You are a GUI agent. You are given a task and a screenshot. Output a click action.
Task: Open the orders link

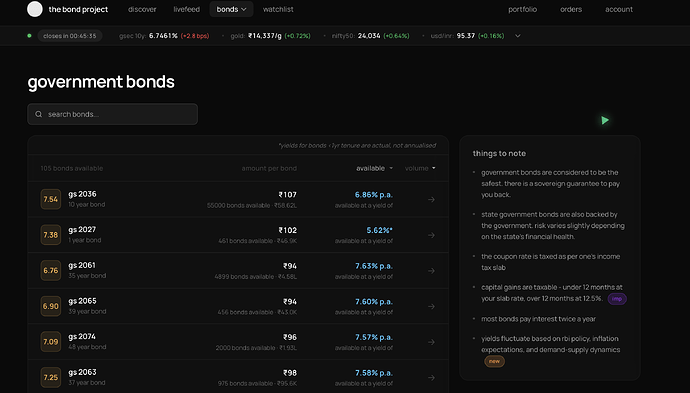[x=571, y=9]
